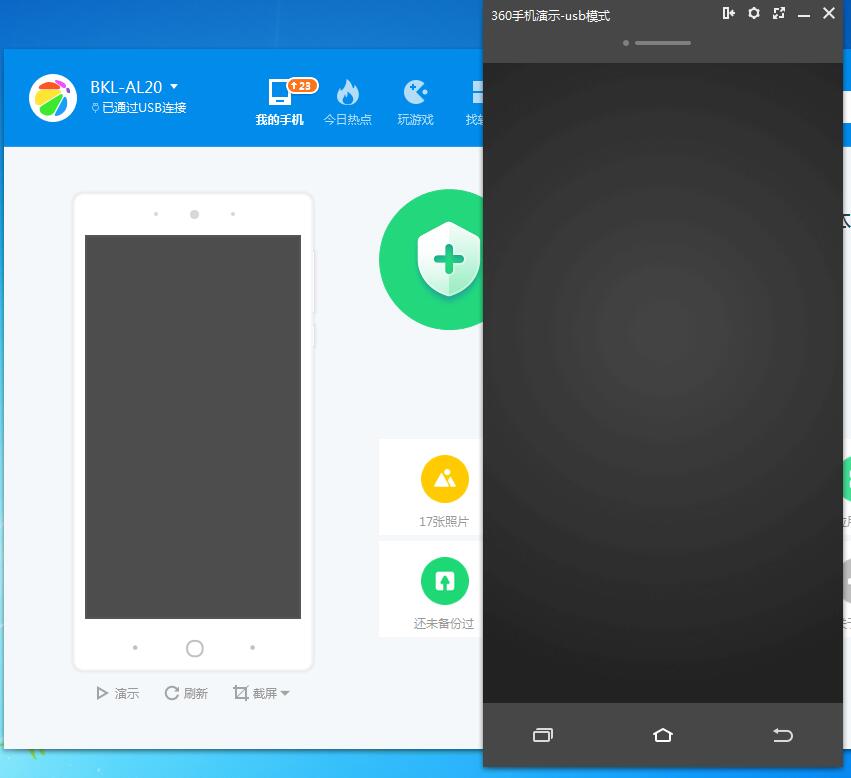Start phone demo with 演示 button
This screenshot has height=778, width=851.
[117, 693]
